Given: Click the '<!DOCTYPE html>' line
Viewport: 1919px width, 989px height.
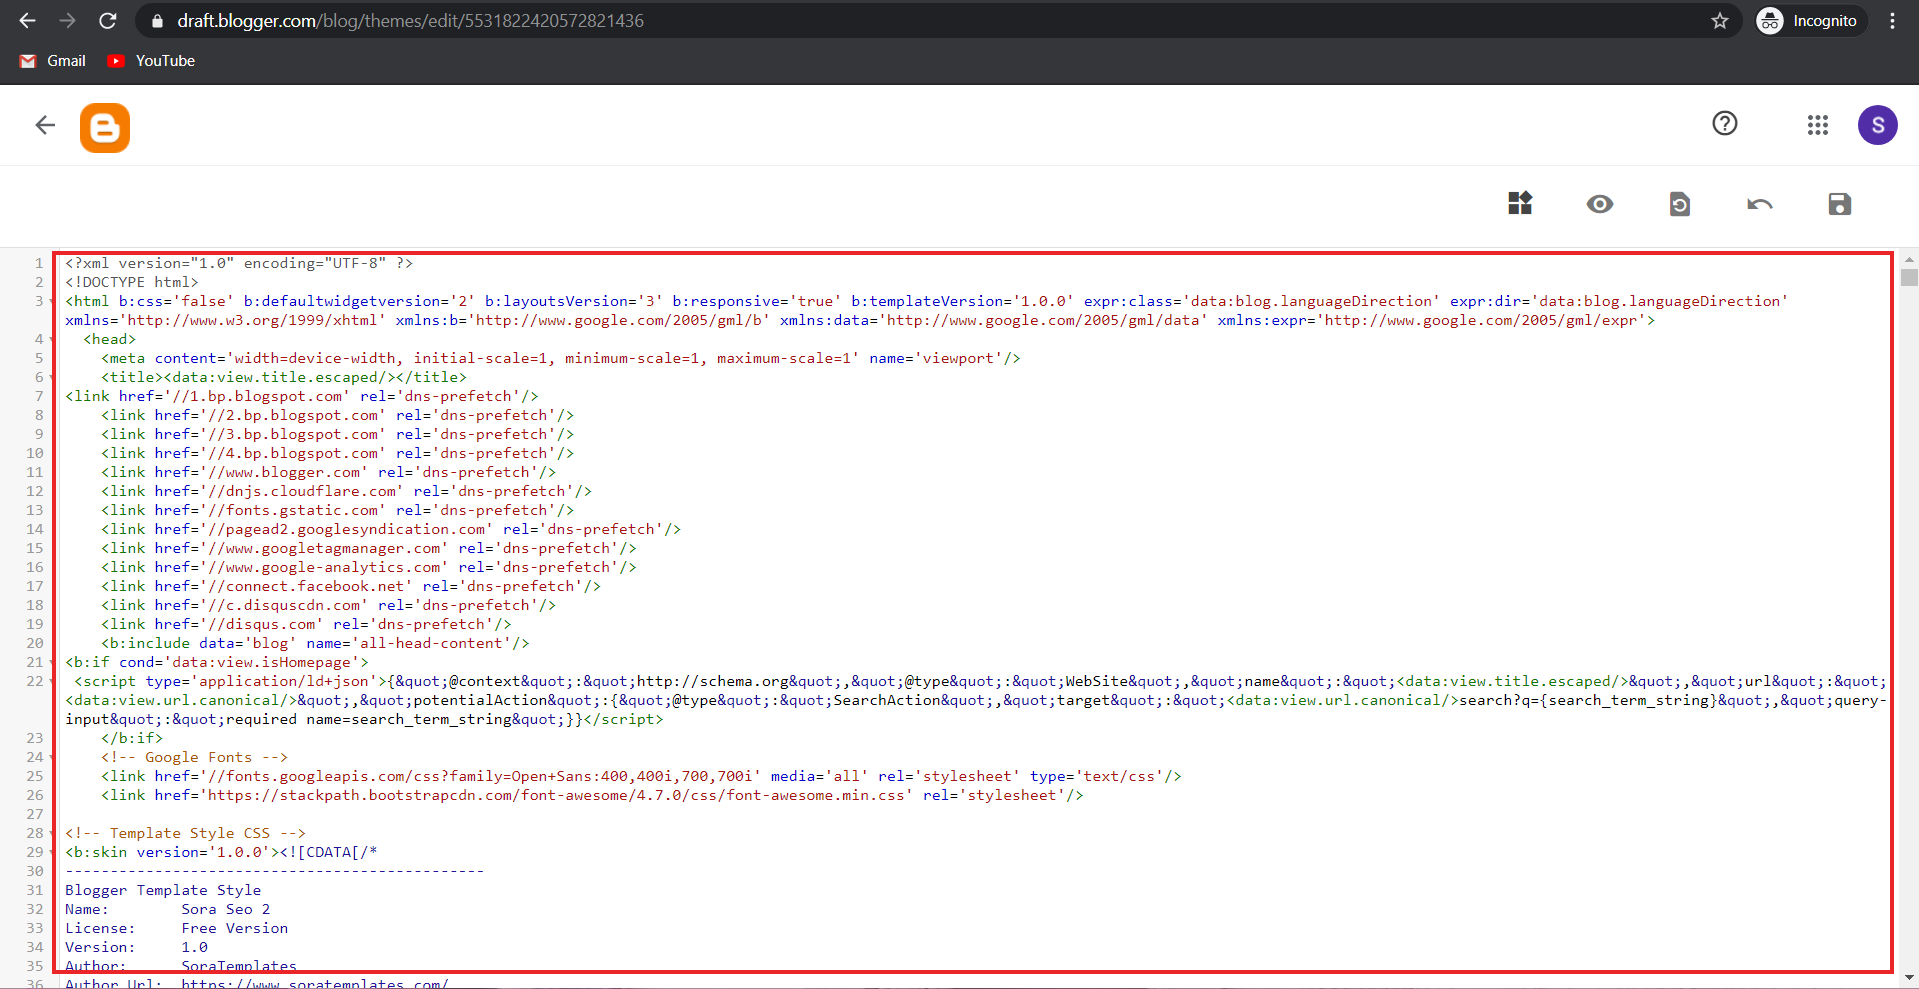Looking at the screenshot, I should click(132, 282).
